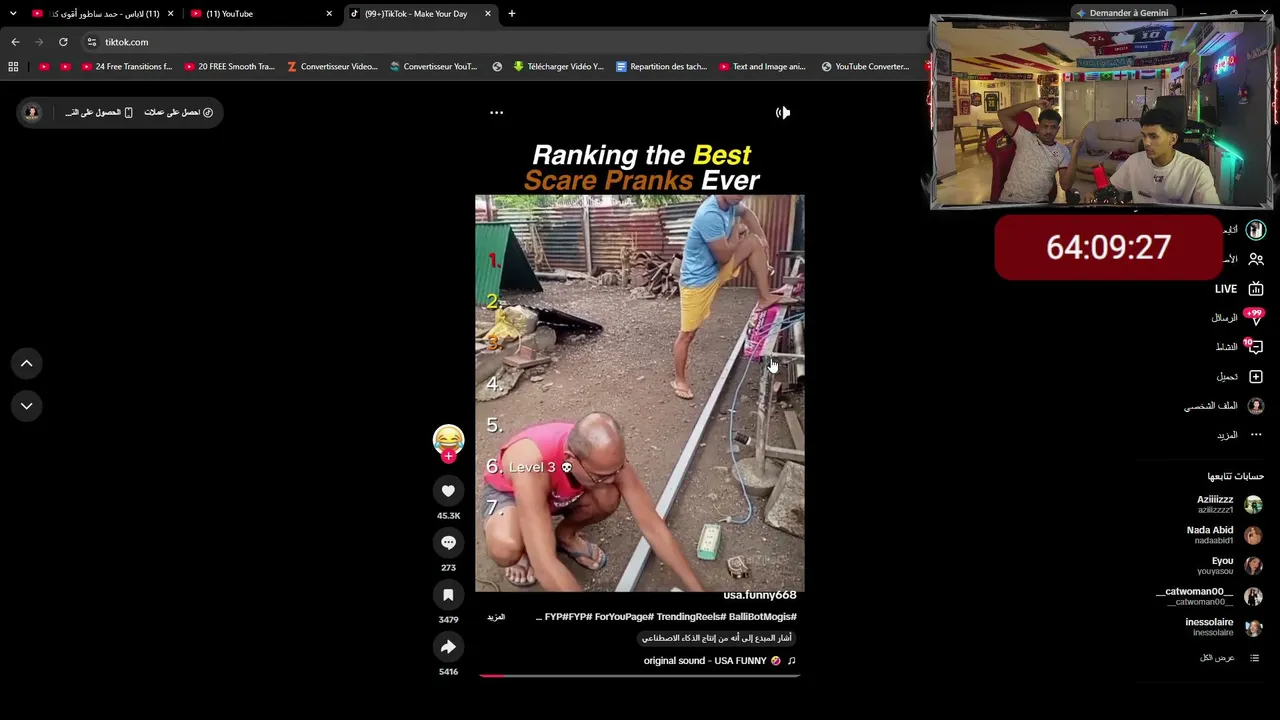Open a new browser tab

(511, 14)
